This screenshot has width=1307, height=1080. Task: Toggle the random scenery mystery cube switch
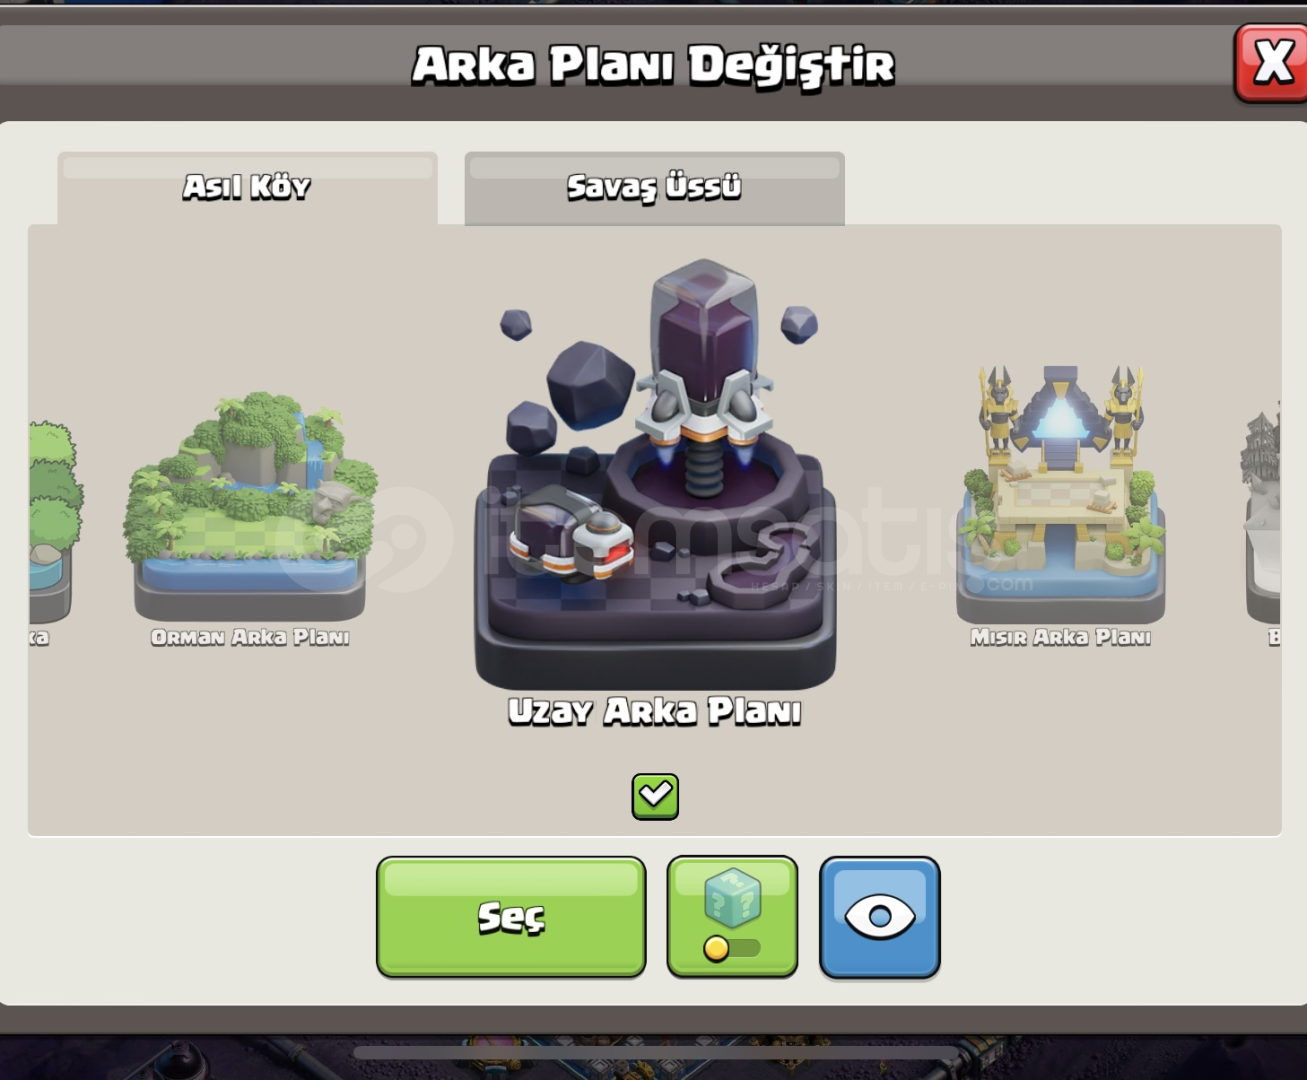pos(732,916)
